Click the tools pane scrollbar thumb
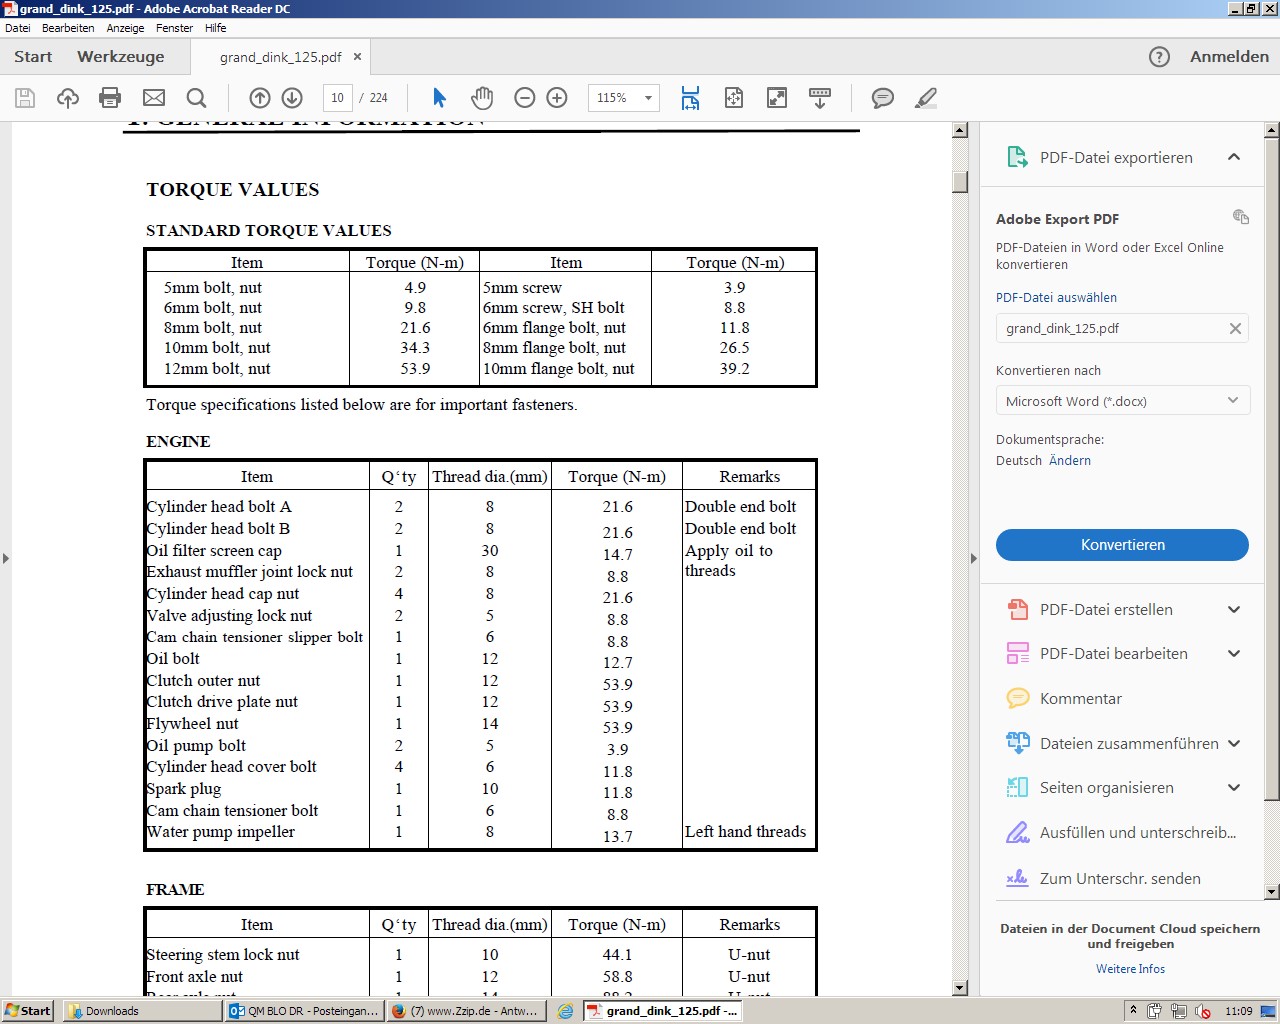This screenshot has height=1024, width=1280. [1272, 468]
